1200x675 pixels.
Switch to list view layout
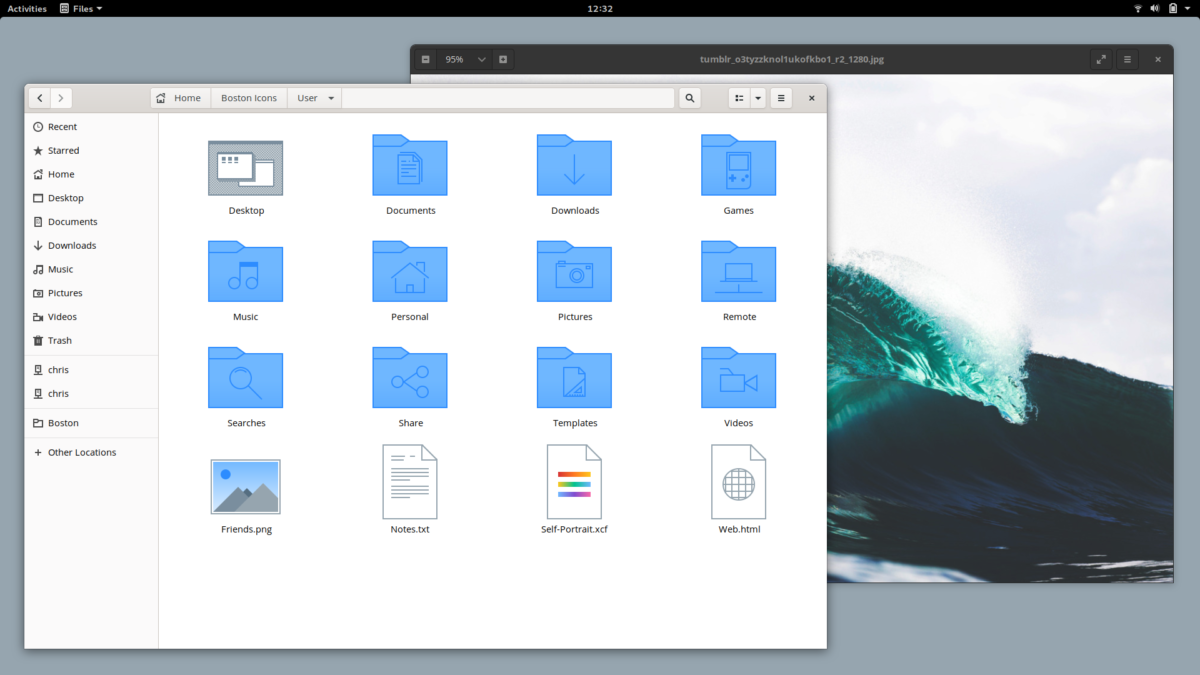[x=738, y=97]
